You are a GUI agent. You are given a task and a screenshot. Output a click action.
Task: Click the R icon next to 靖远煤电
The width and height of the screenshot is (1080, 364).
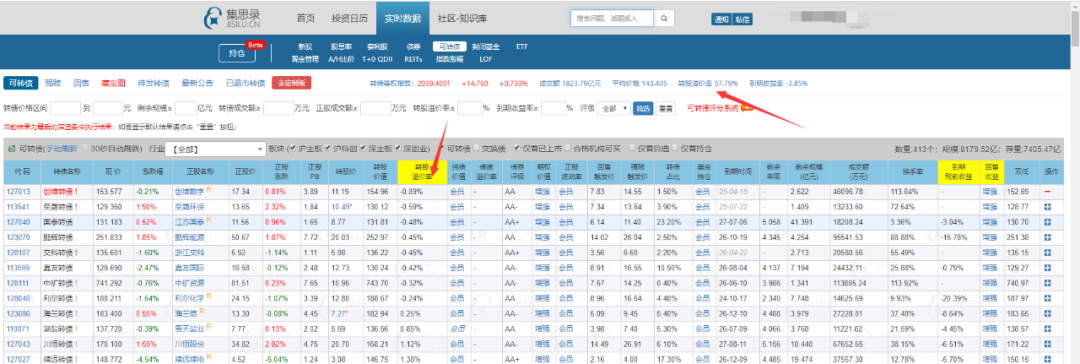208,357
